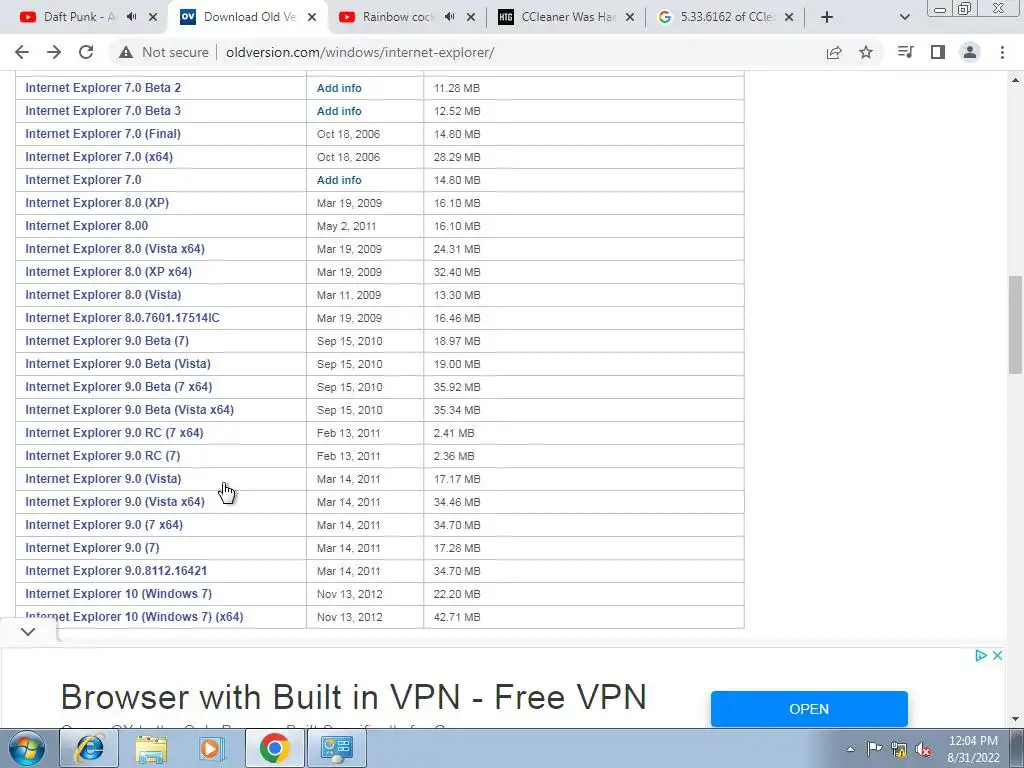Go forward one page in Chrome
This screenshot has height=768, width=1024.
(54, 52)
